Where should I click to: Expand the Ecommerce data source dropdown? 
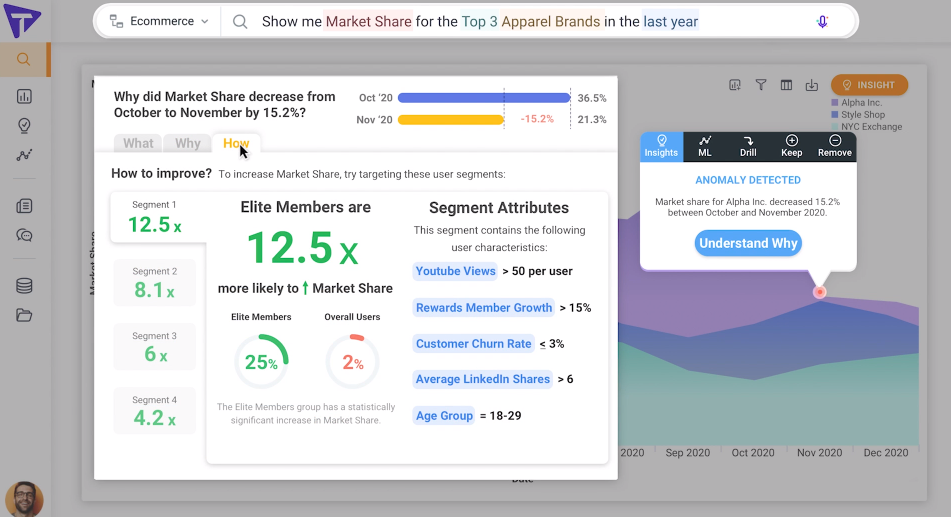click(160, 21)
